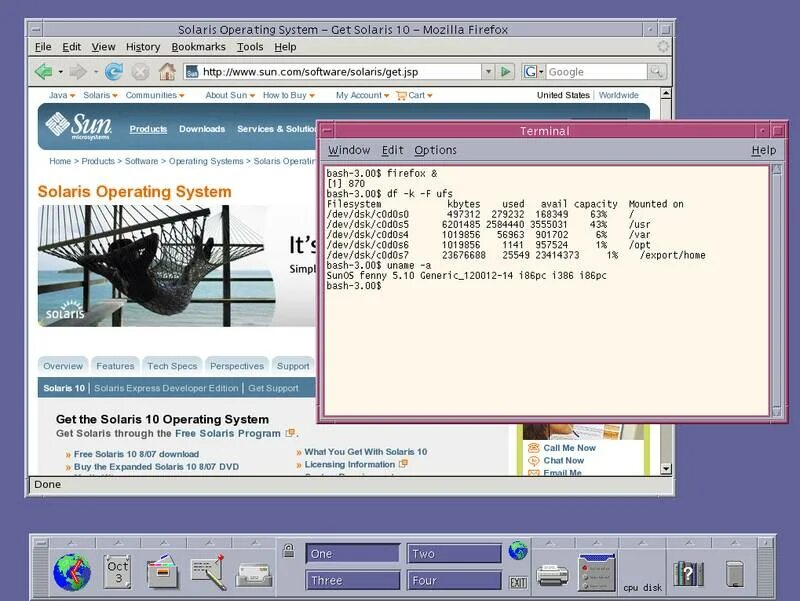This screenshot has width=800, height=601.
Task: Click the Firefox stop loading icon
Action: pyautogui.click(x=140, y=71)
